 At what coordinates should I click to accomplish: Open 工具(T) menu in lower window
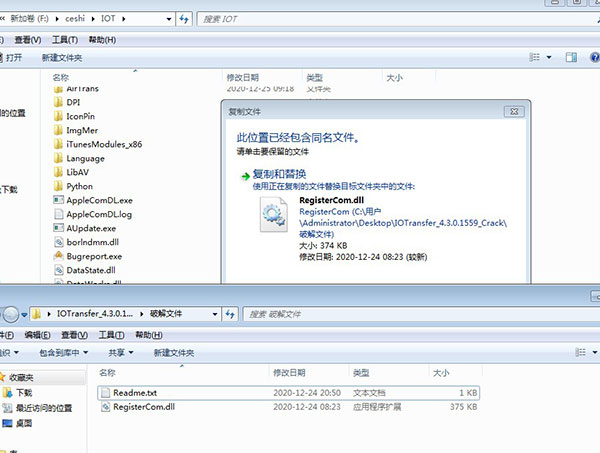111,335
